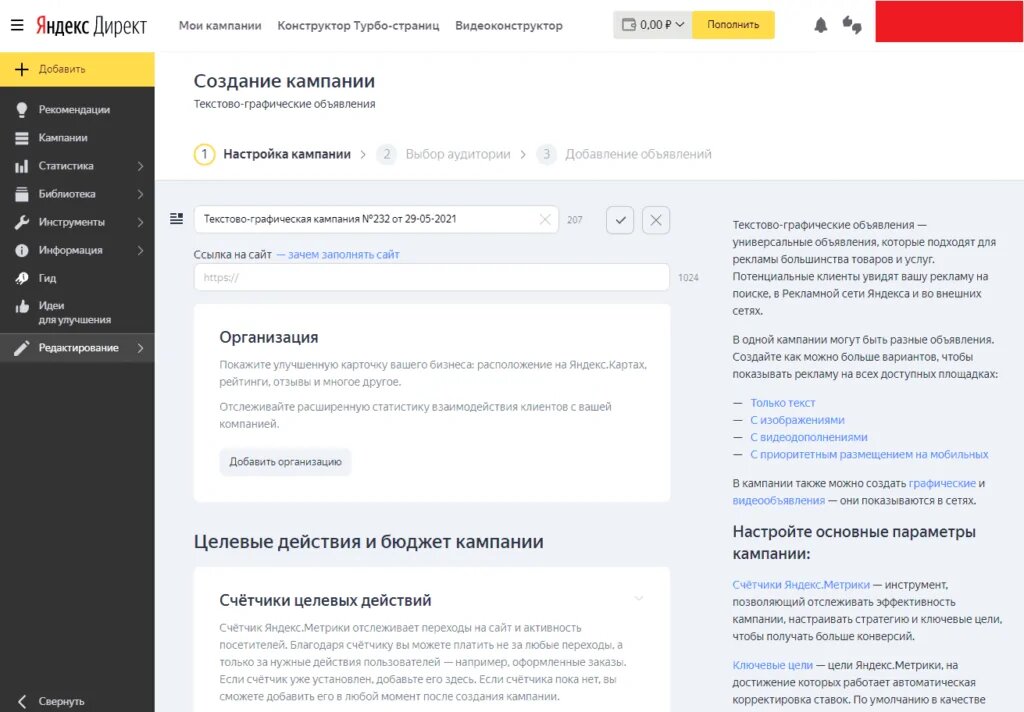Click Добавить организацию button
The height and width of the screenshot is (712, 1024).
click(x=285, y=462)
